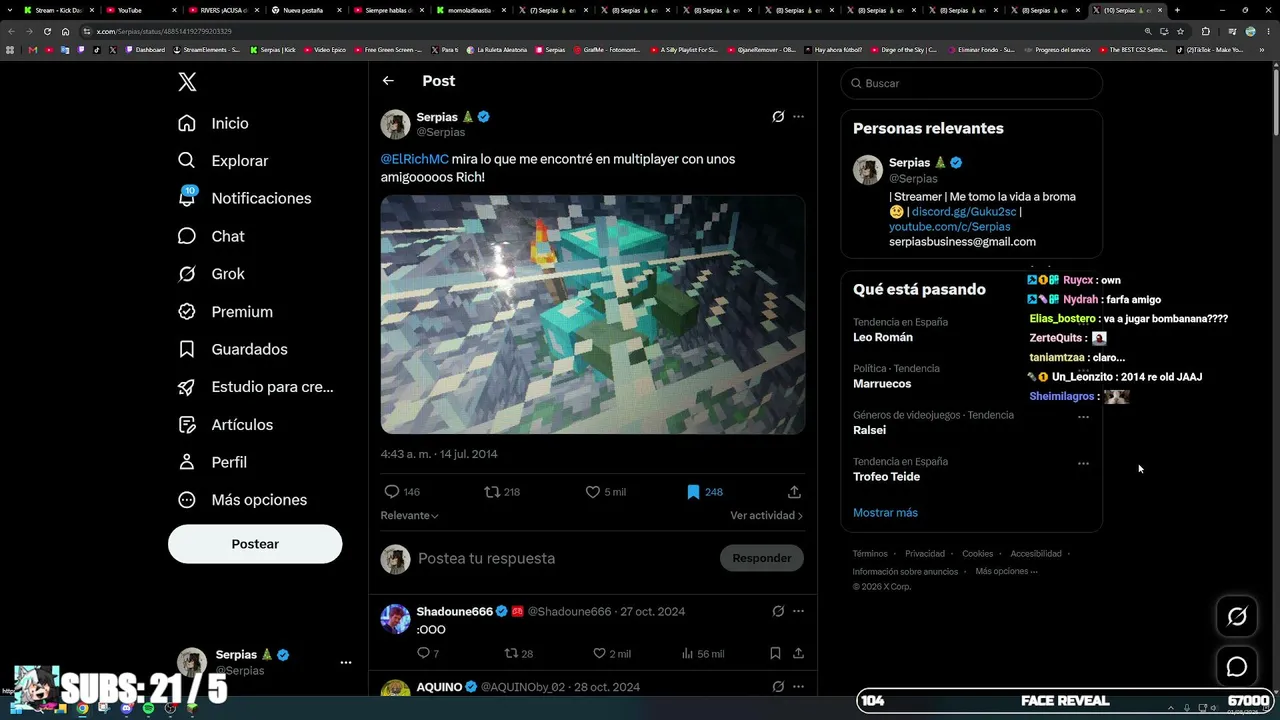
Task: Open the @ElRichMC mention link
Action: coord(414,159)
